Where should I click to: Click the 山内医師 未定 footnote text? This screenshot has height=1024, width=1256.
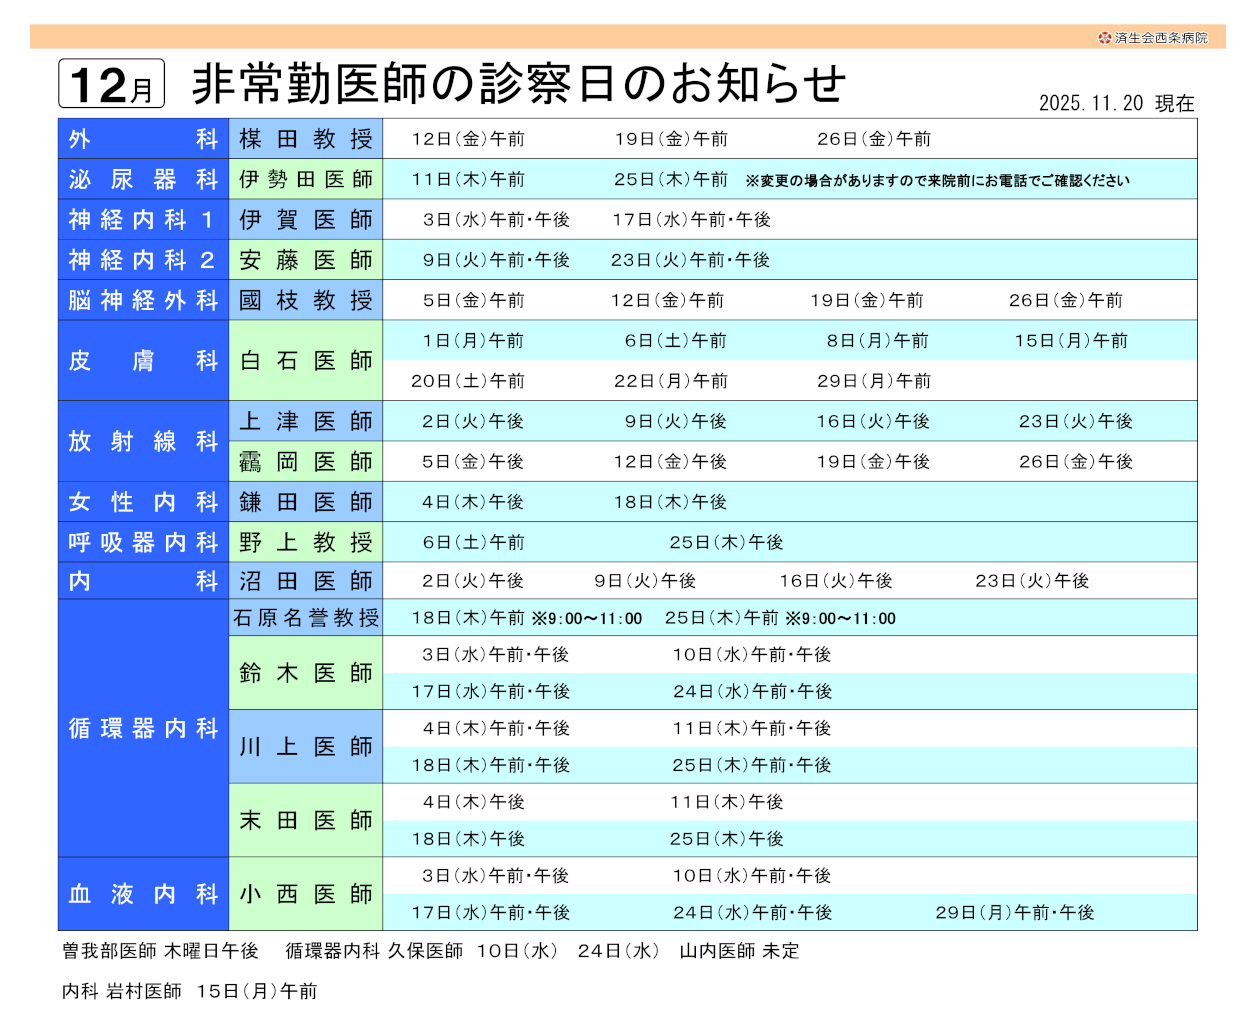tap(739, 951)
